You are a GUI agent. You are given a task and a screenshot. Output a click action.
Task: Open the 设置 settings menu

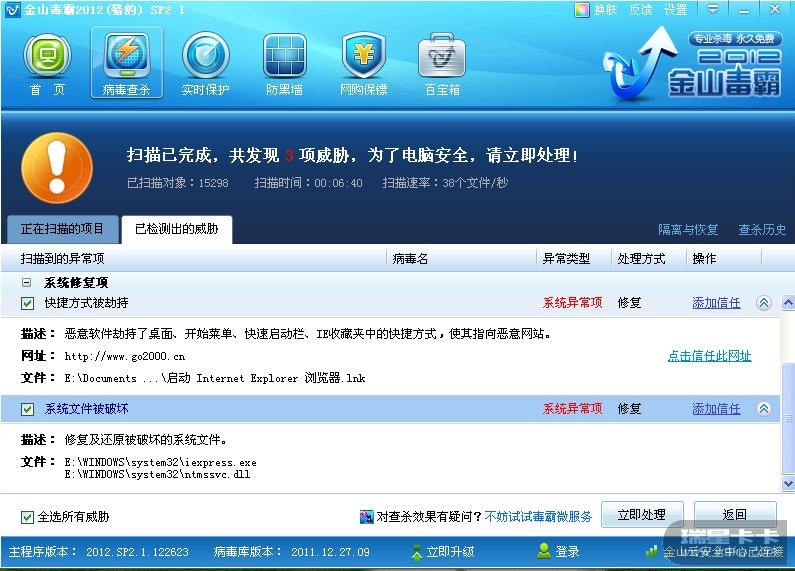pyautogui.click(x=675, y=10)
